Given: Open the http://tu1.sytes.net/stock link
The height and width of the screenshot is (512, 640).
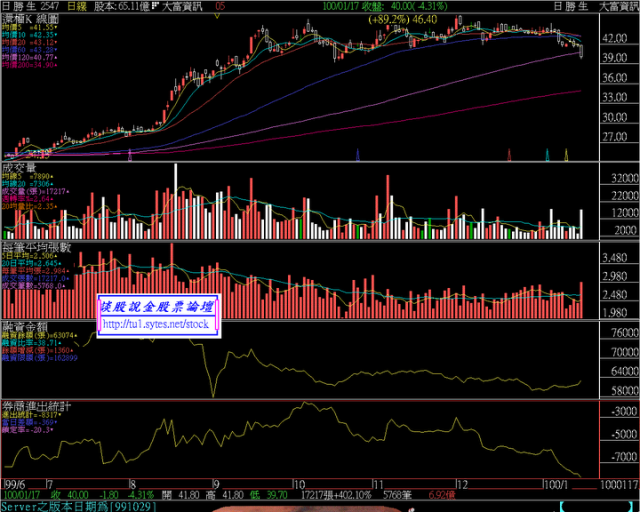Looking at the screenshot, I should [156, 324].
